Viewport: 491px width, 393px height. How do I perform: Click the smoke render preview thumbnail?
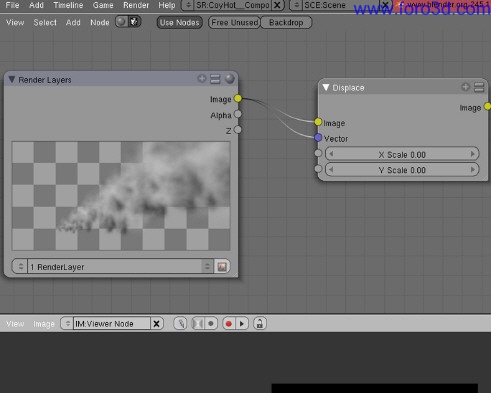pos(121,196)
